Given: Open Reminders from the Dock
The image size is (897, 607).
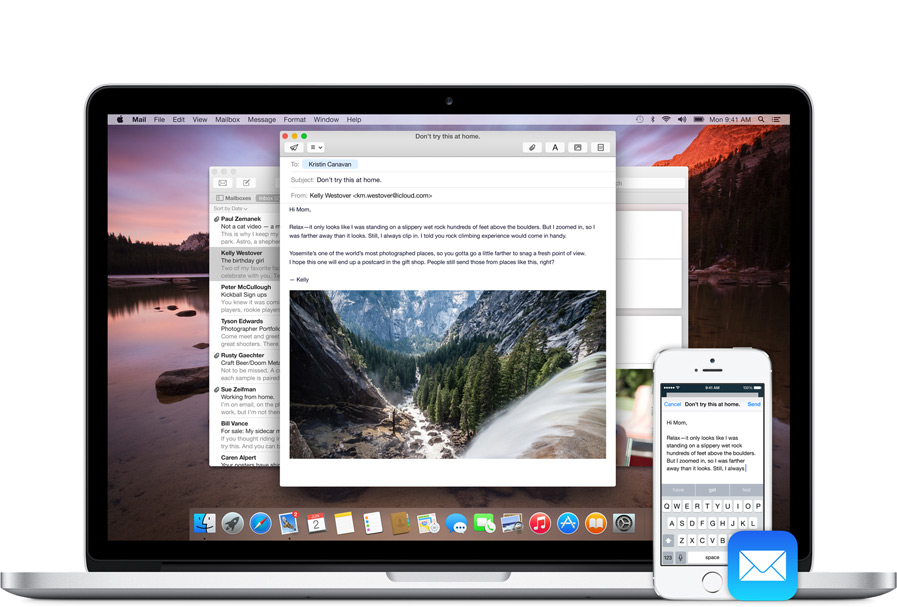Looking at the screenshot, I should coord(372,523).
